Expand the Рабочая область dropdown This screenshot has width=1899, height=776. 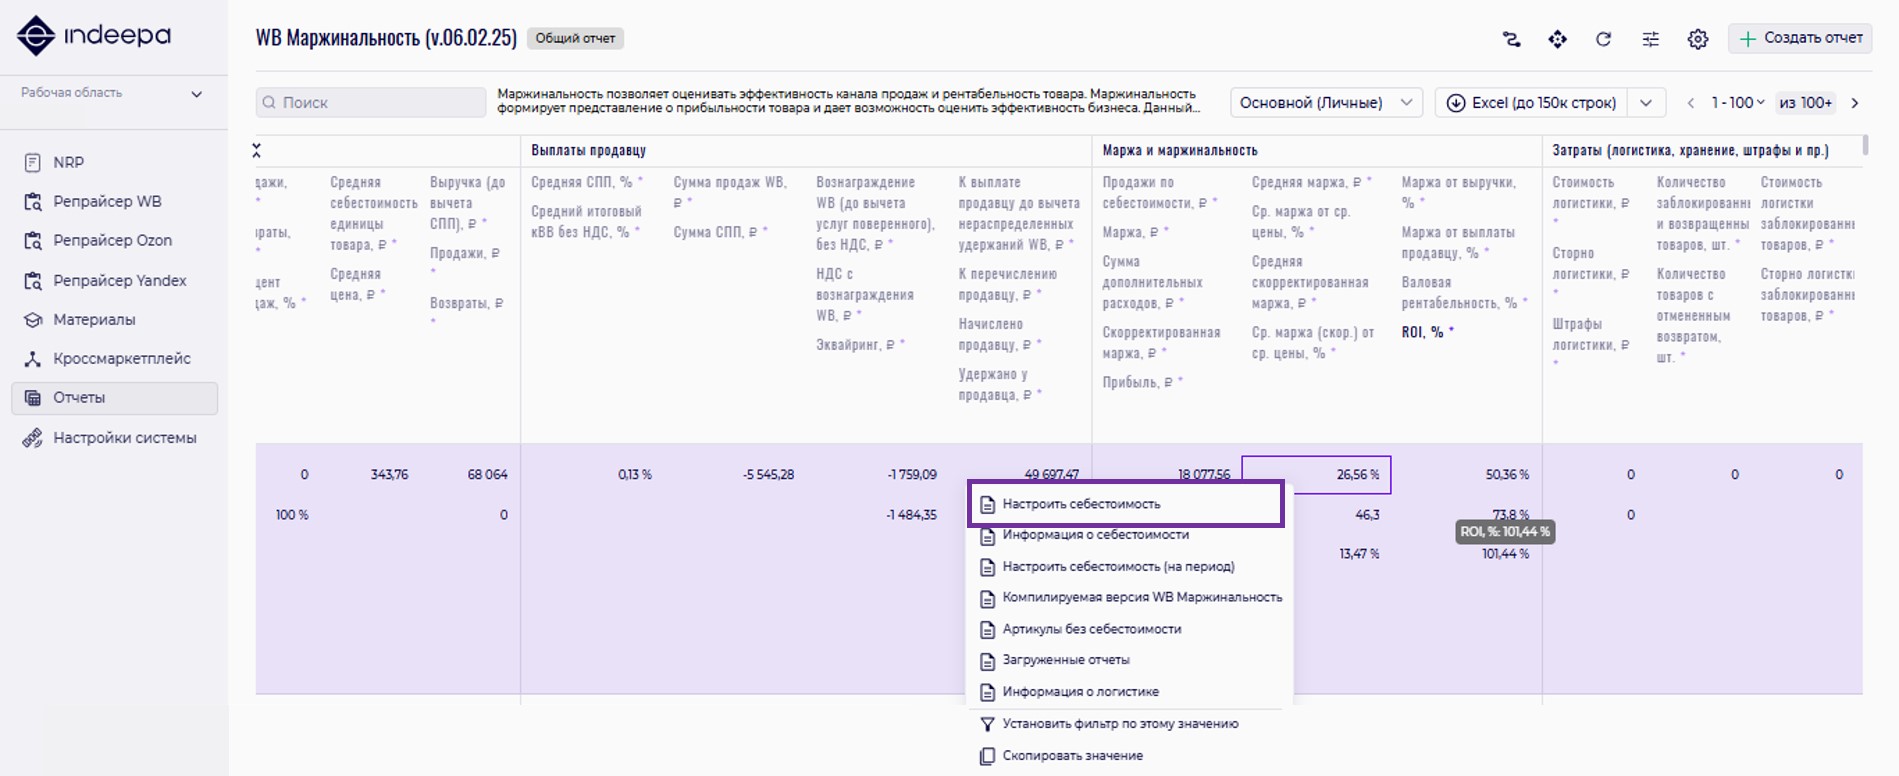196,93
